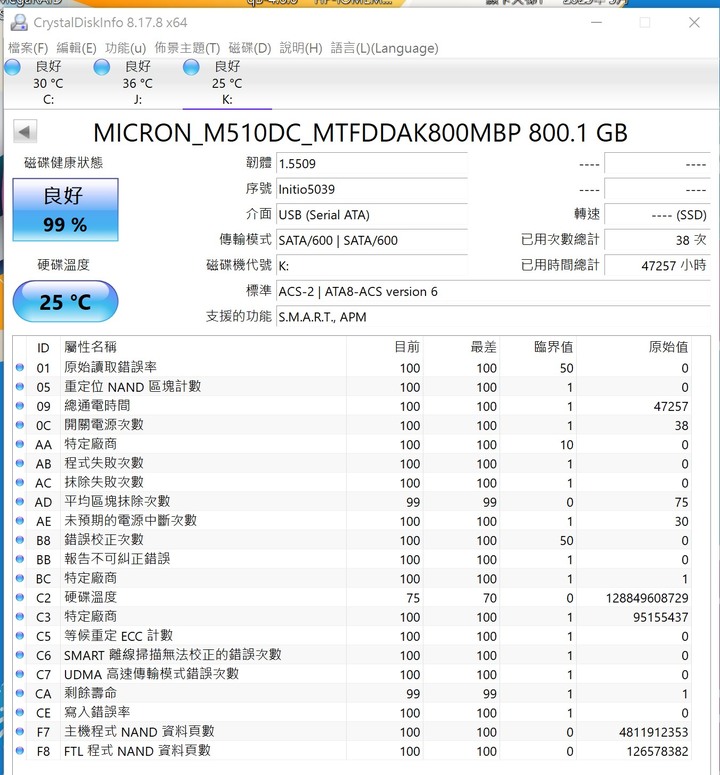
Task: Click status dot for attribute AE 未預期的電源中斷次數
Action: click(x=20, y=520)
